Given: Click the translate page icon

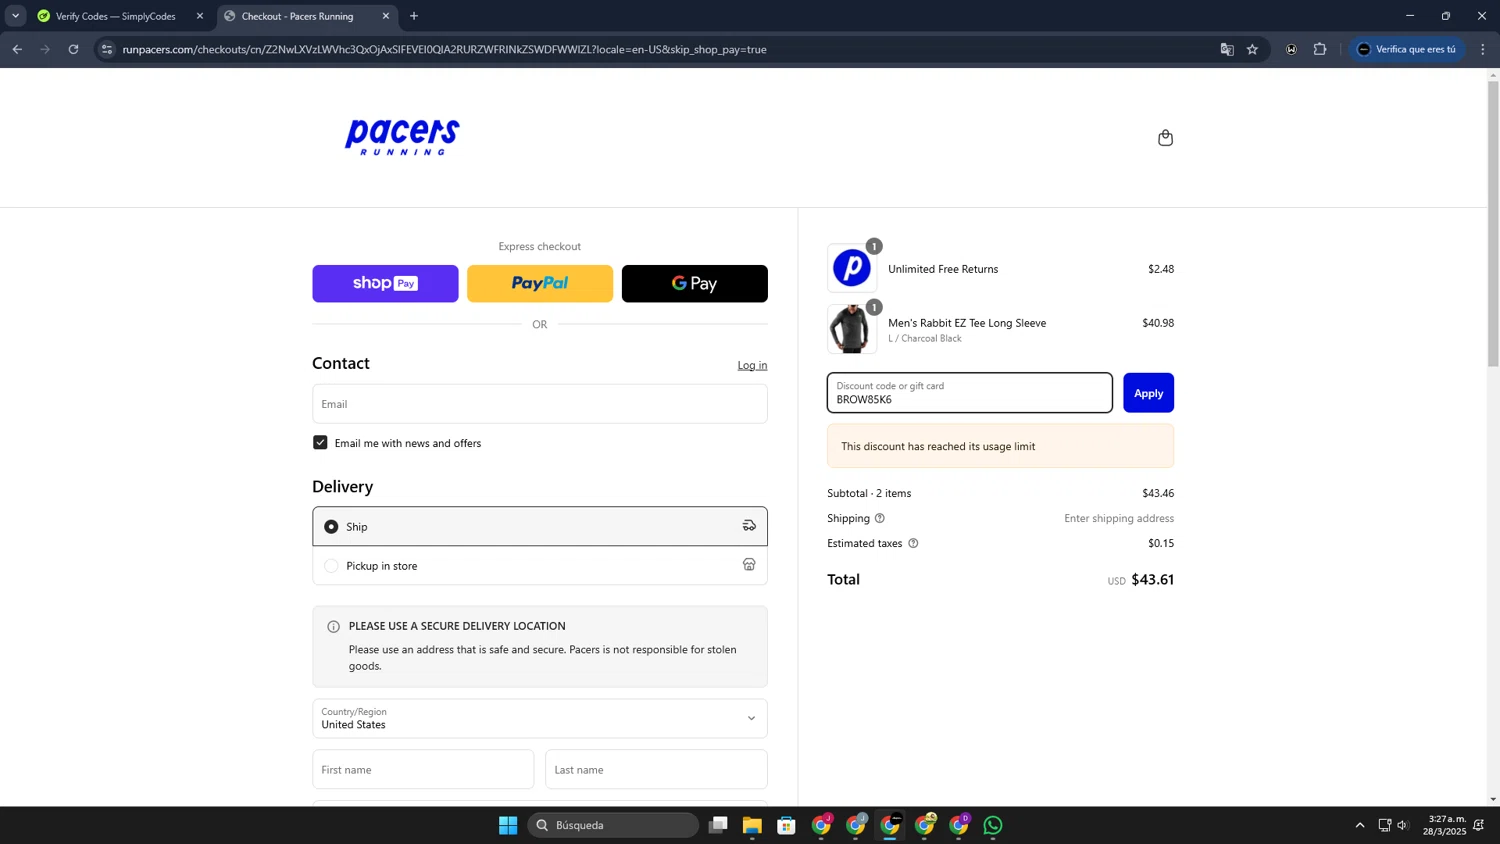Looking at the screenshot, I should [x=1227, y=49].
